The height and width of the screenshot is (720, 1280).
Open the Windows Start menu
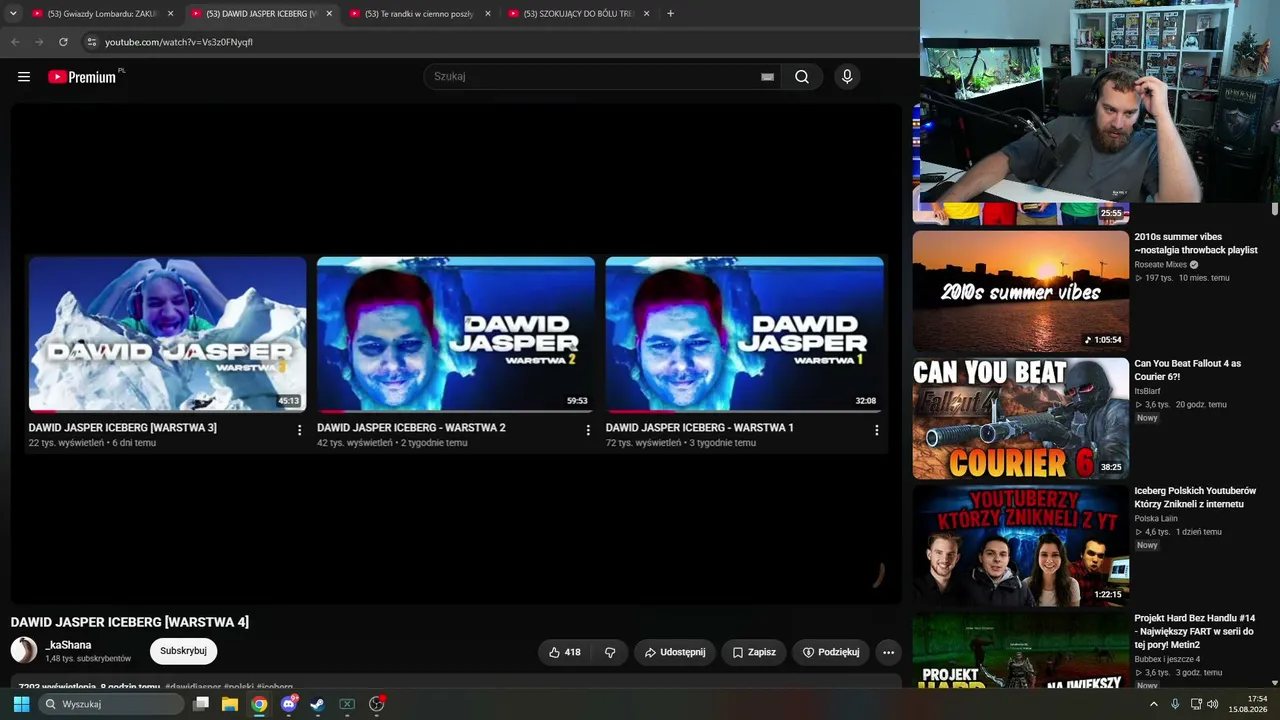tap(21, 704)
